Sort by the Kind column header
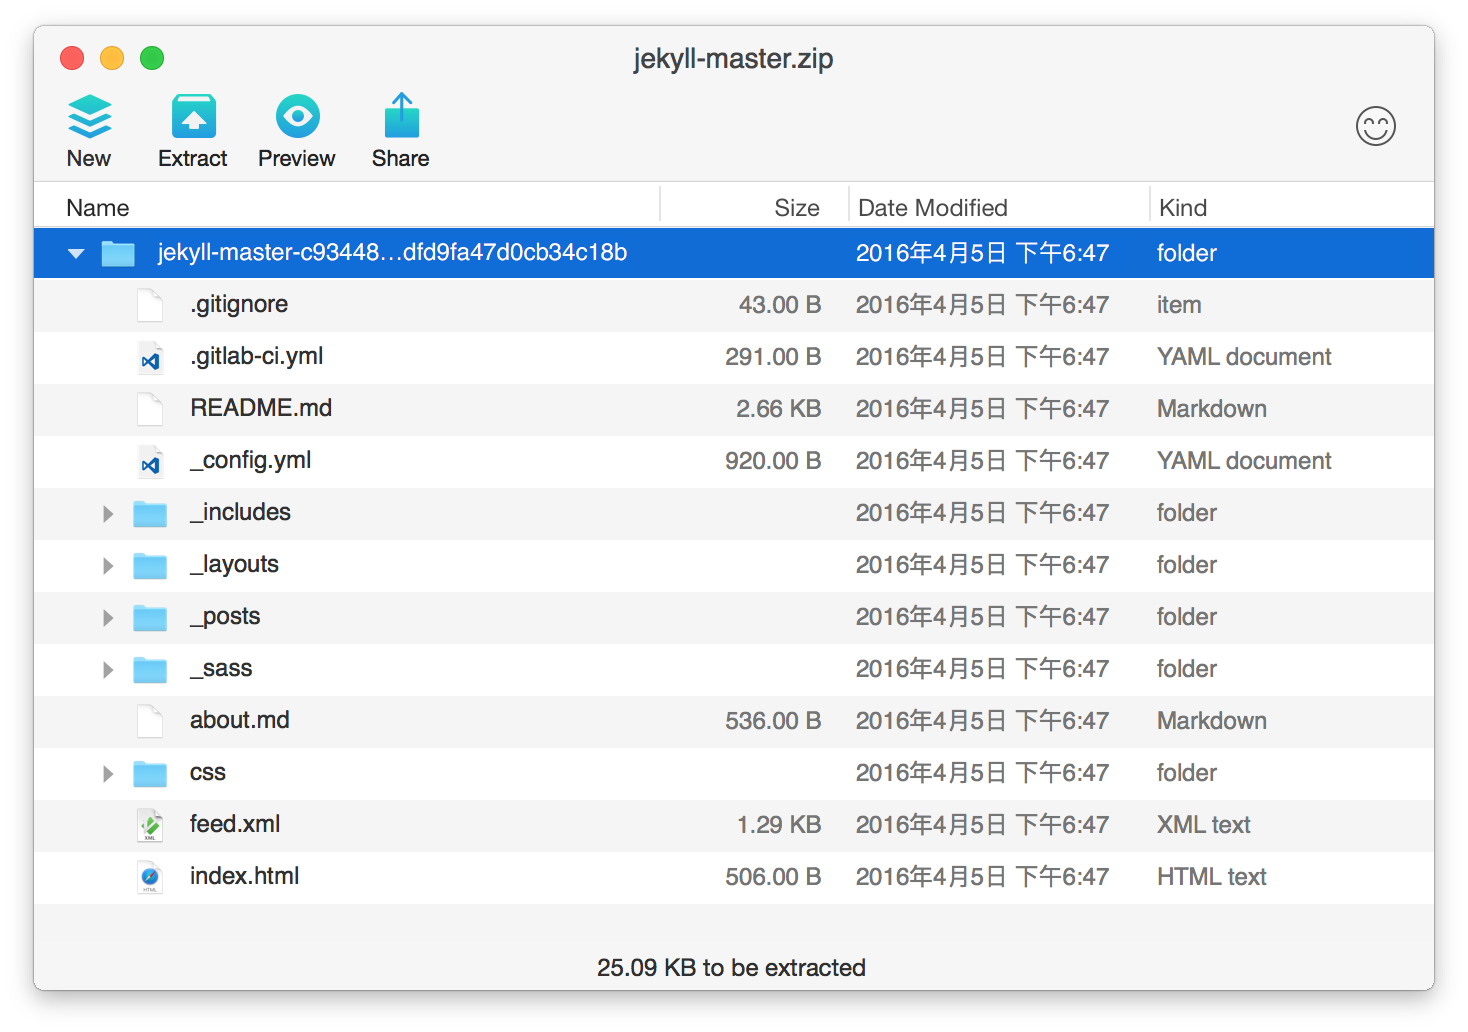Screen dimensions: 1468x1032 pyautogui.click(x=1183, y=208)
